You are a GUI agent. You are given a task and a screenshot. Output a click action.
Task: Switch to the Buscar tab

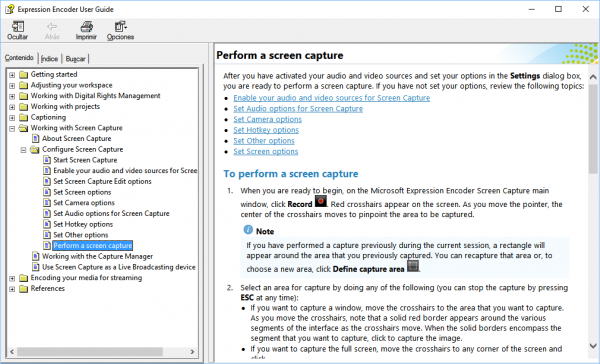pyautogui.click(x=75, y=59)
